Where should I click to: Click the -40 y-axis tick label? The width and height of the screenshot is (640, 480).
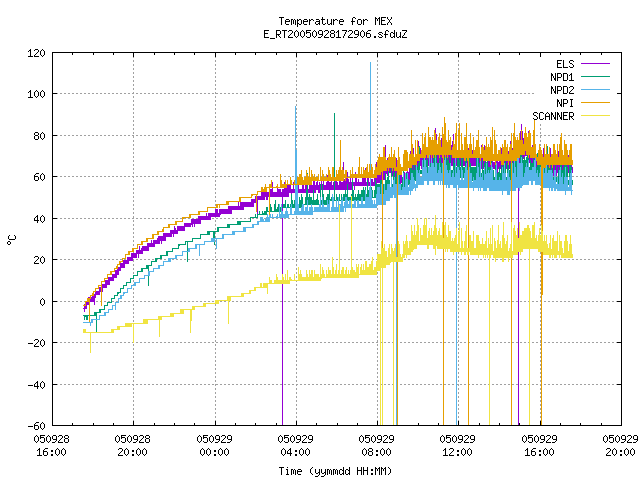tap(36, 385)
